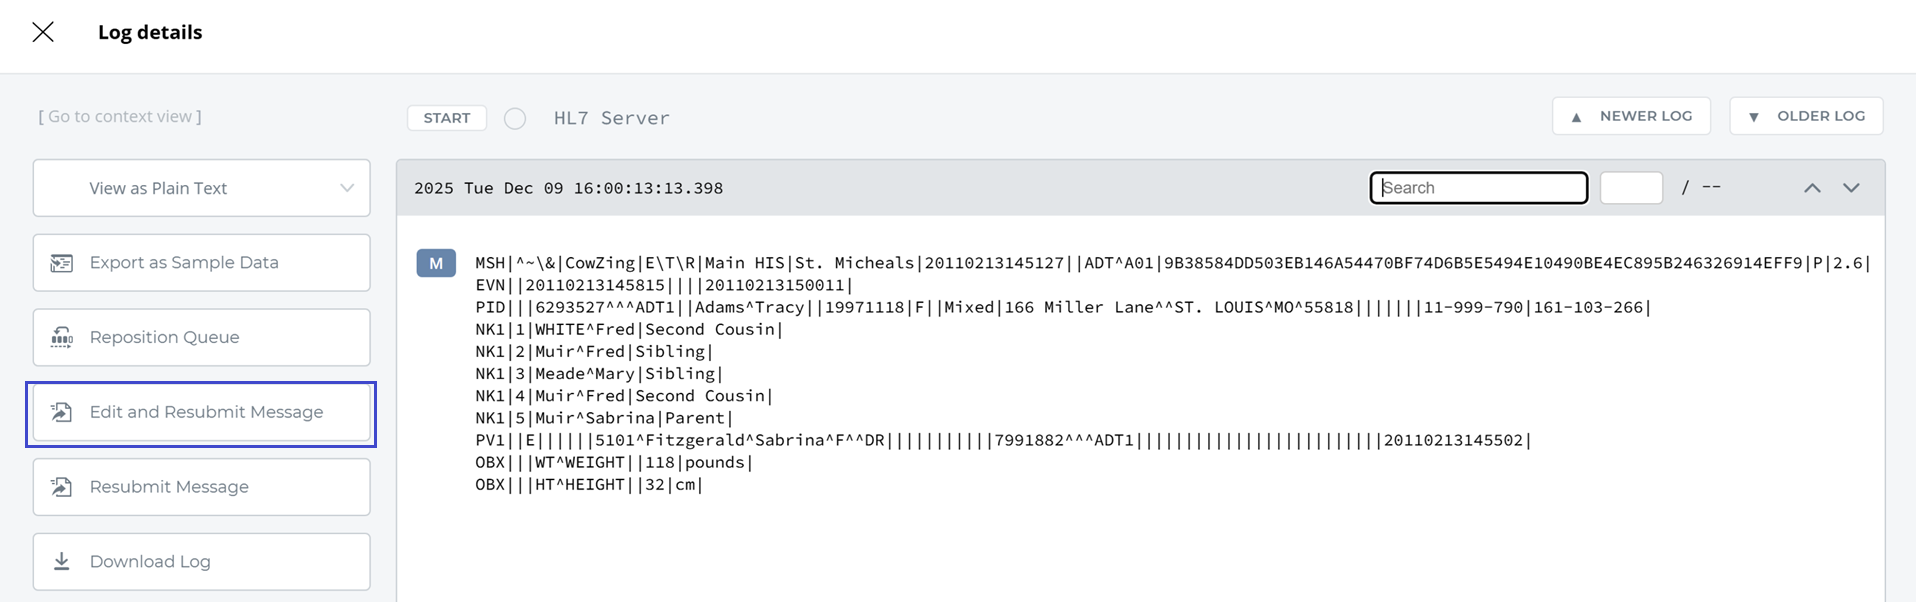Focus the Search input field

(x=1478, y=188)
